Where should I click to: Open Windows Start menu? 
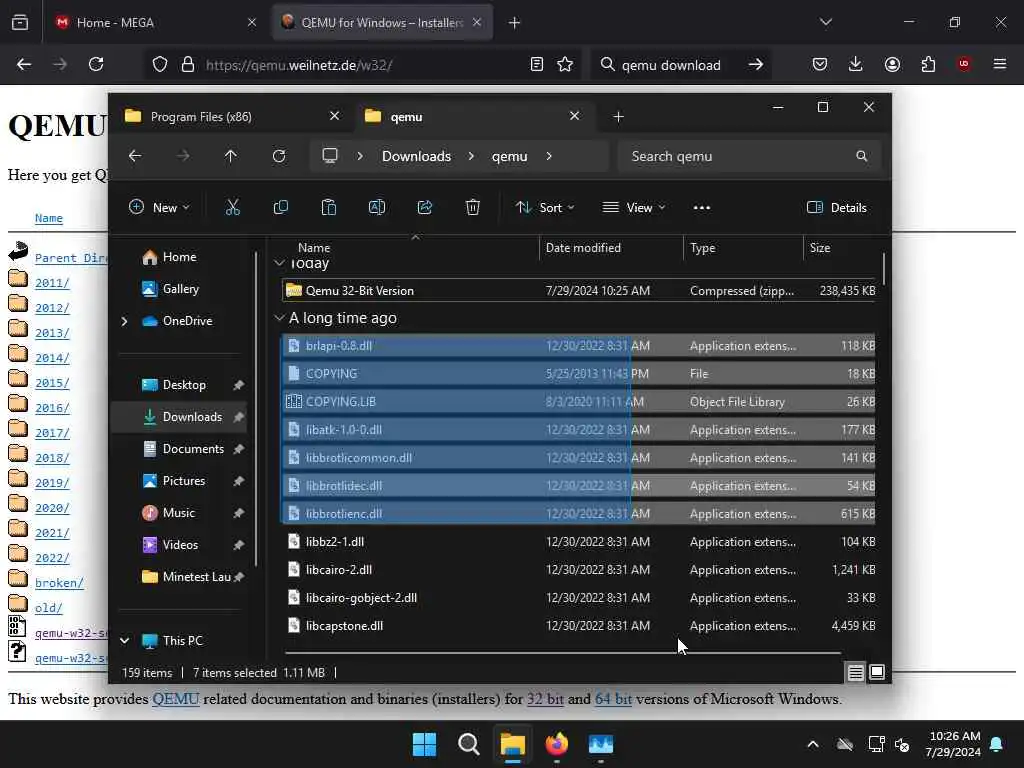pyautogui.click(x=424, y=744)
